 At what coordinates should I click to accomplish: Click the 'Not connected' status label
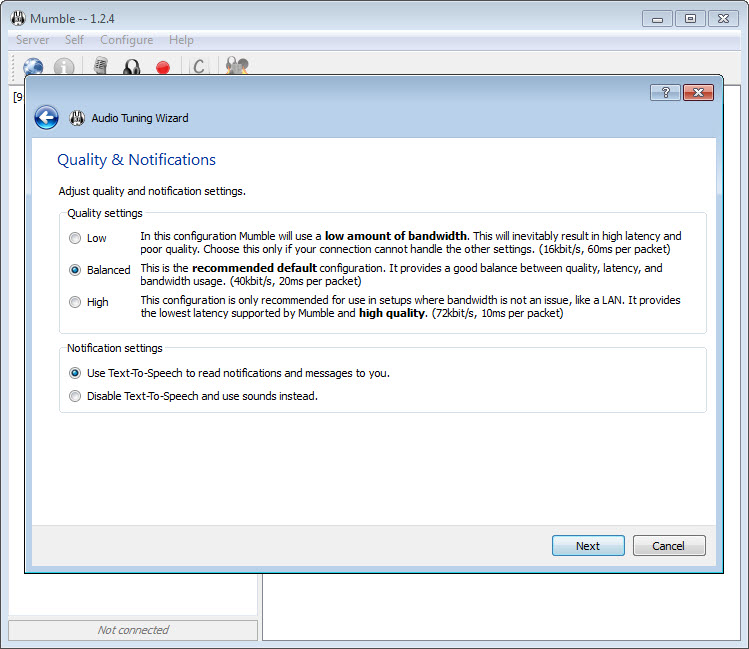[133, 630]
